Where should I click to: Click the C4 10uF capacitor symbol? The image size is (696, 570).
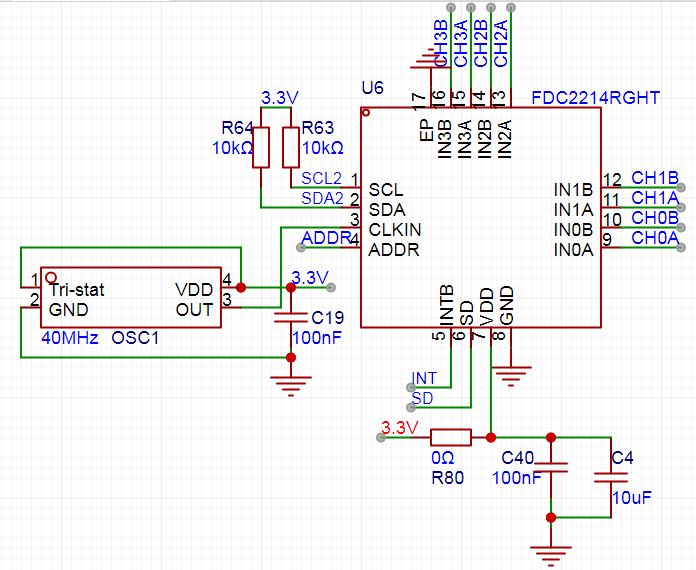coord(610,478)
